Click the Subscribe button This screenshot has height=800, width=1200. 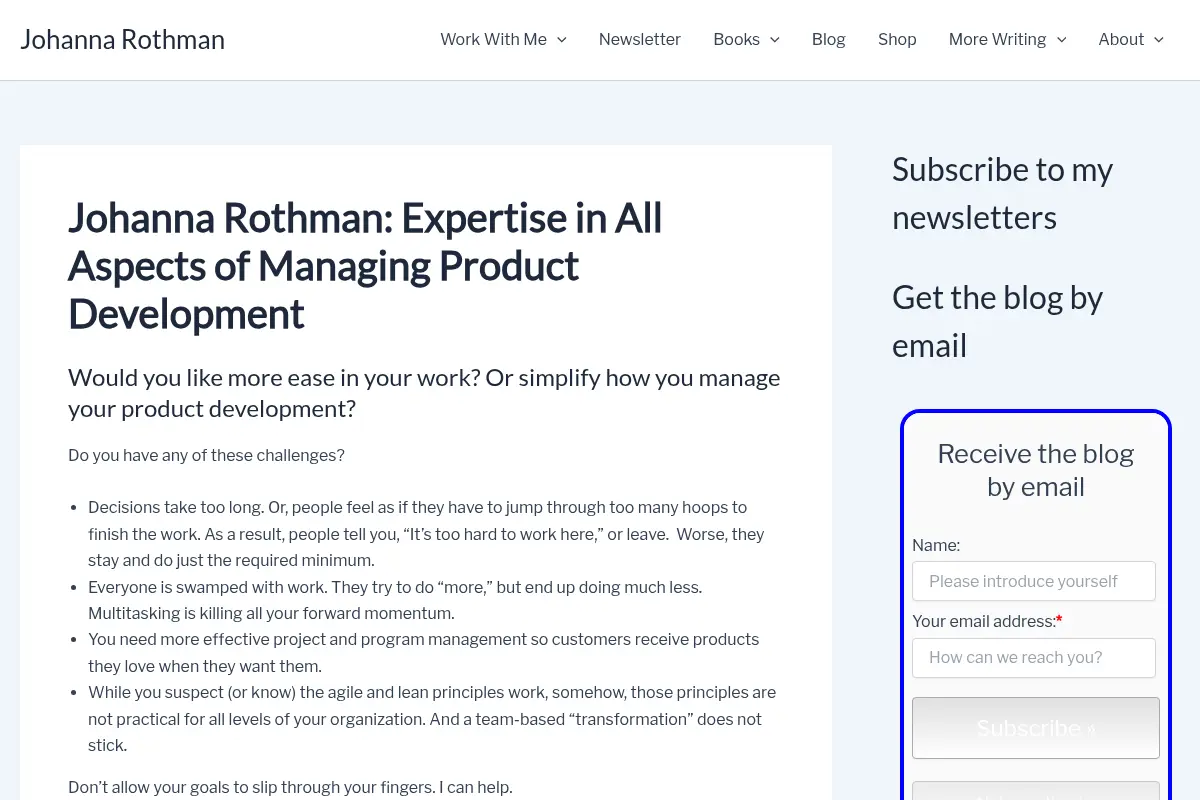[1036, 728]
